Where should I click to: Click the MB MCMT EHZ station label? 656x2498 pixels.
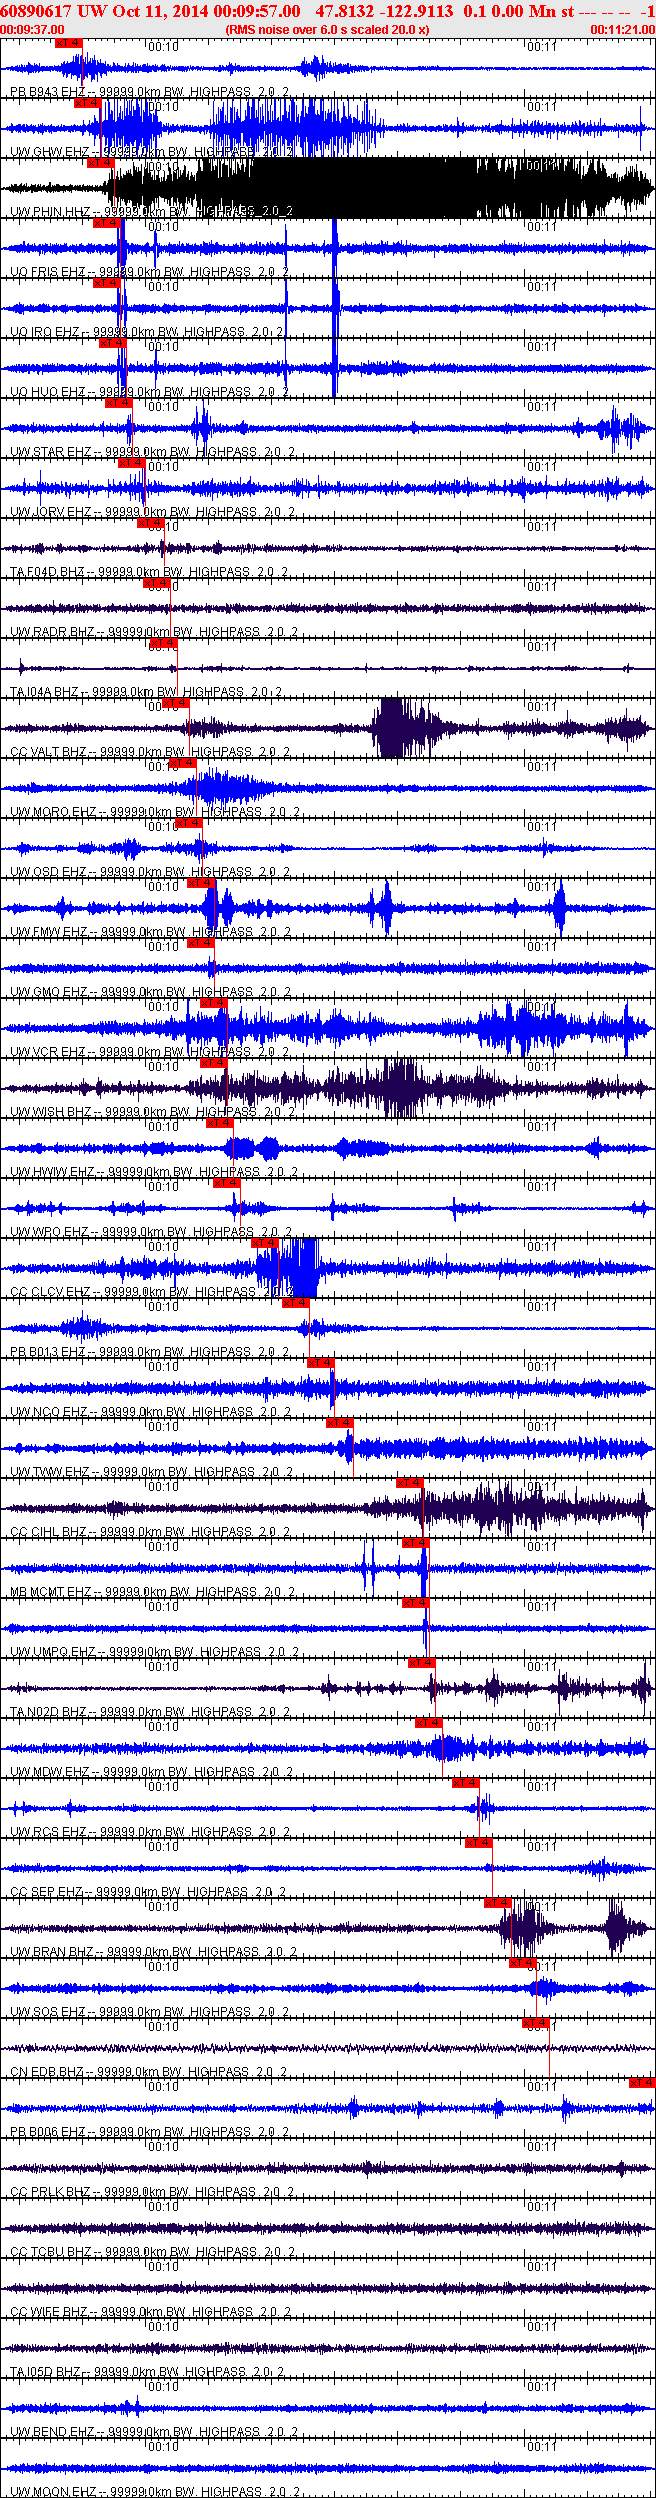50,1592
